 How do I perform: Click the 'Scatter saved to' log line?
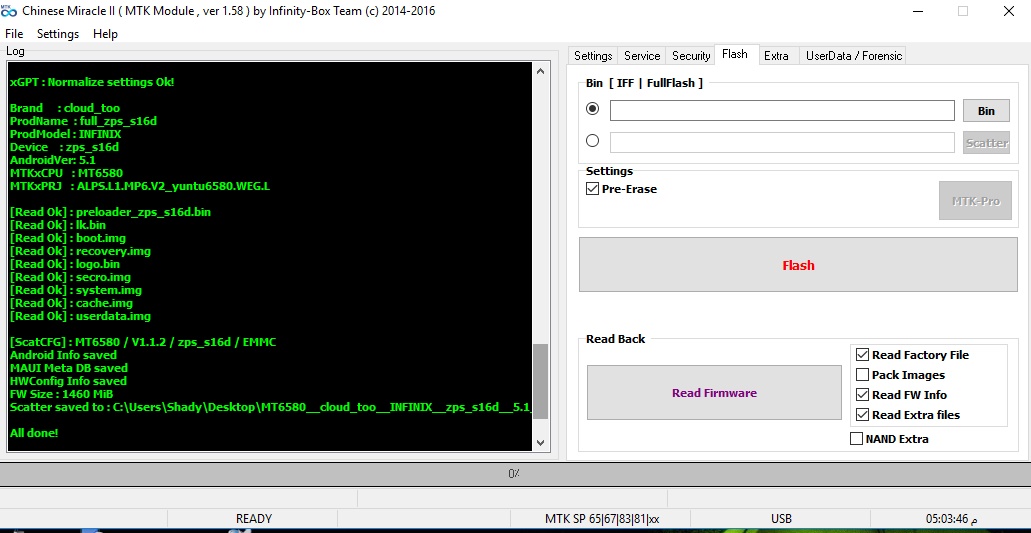270,407
